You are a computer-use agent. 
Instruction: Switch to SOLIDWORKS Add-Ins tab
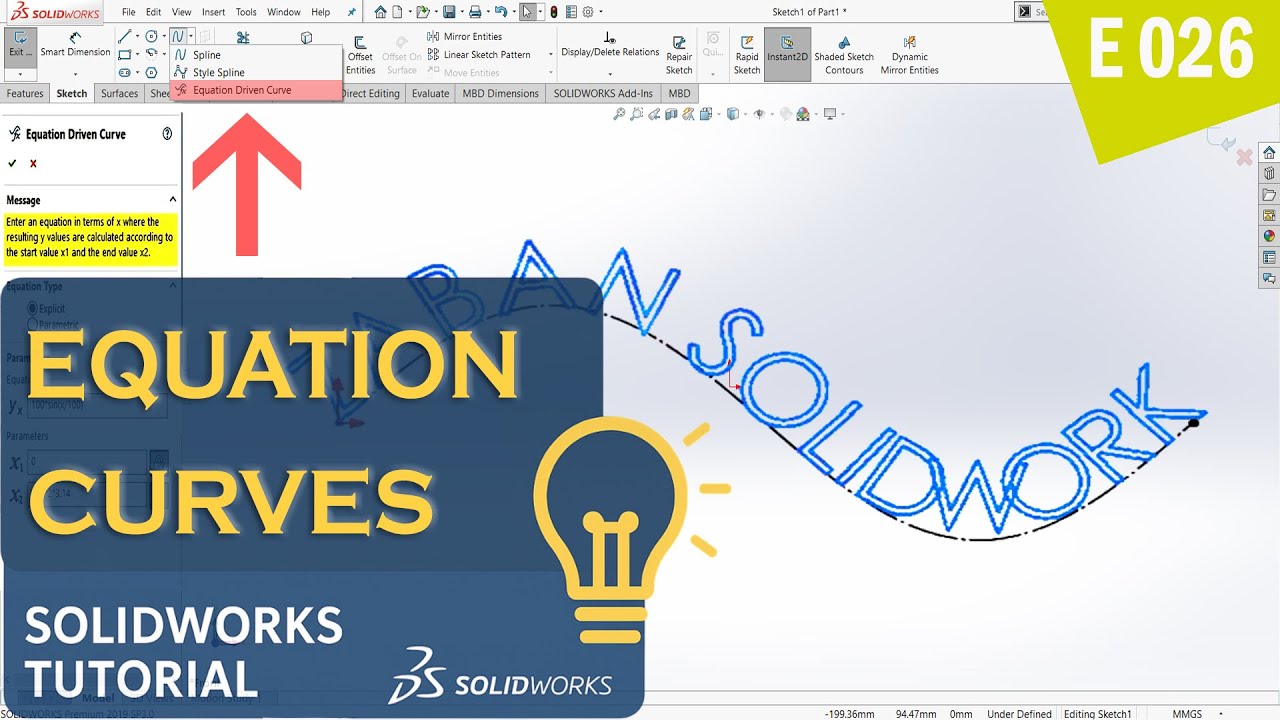coord(603,93)
